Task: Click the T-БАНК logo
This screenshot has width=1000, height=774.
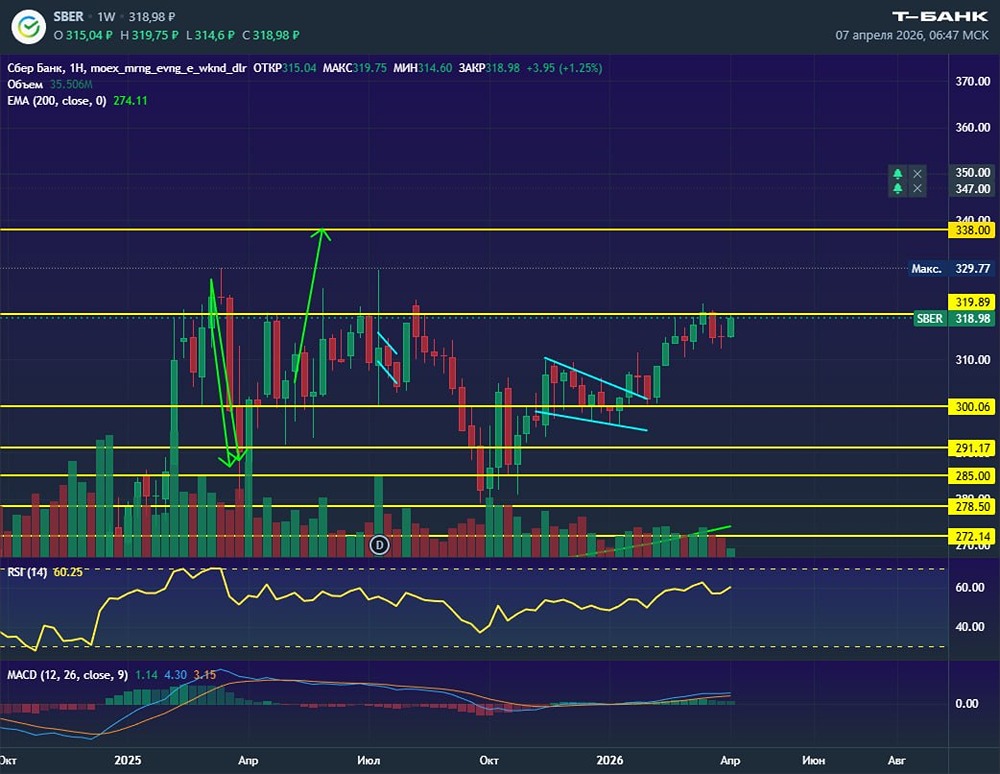Action: click(940, 17)
